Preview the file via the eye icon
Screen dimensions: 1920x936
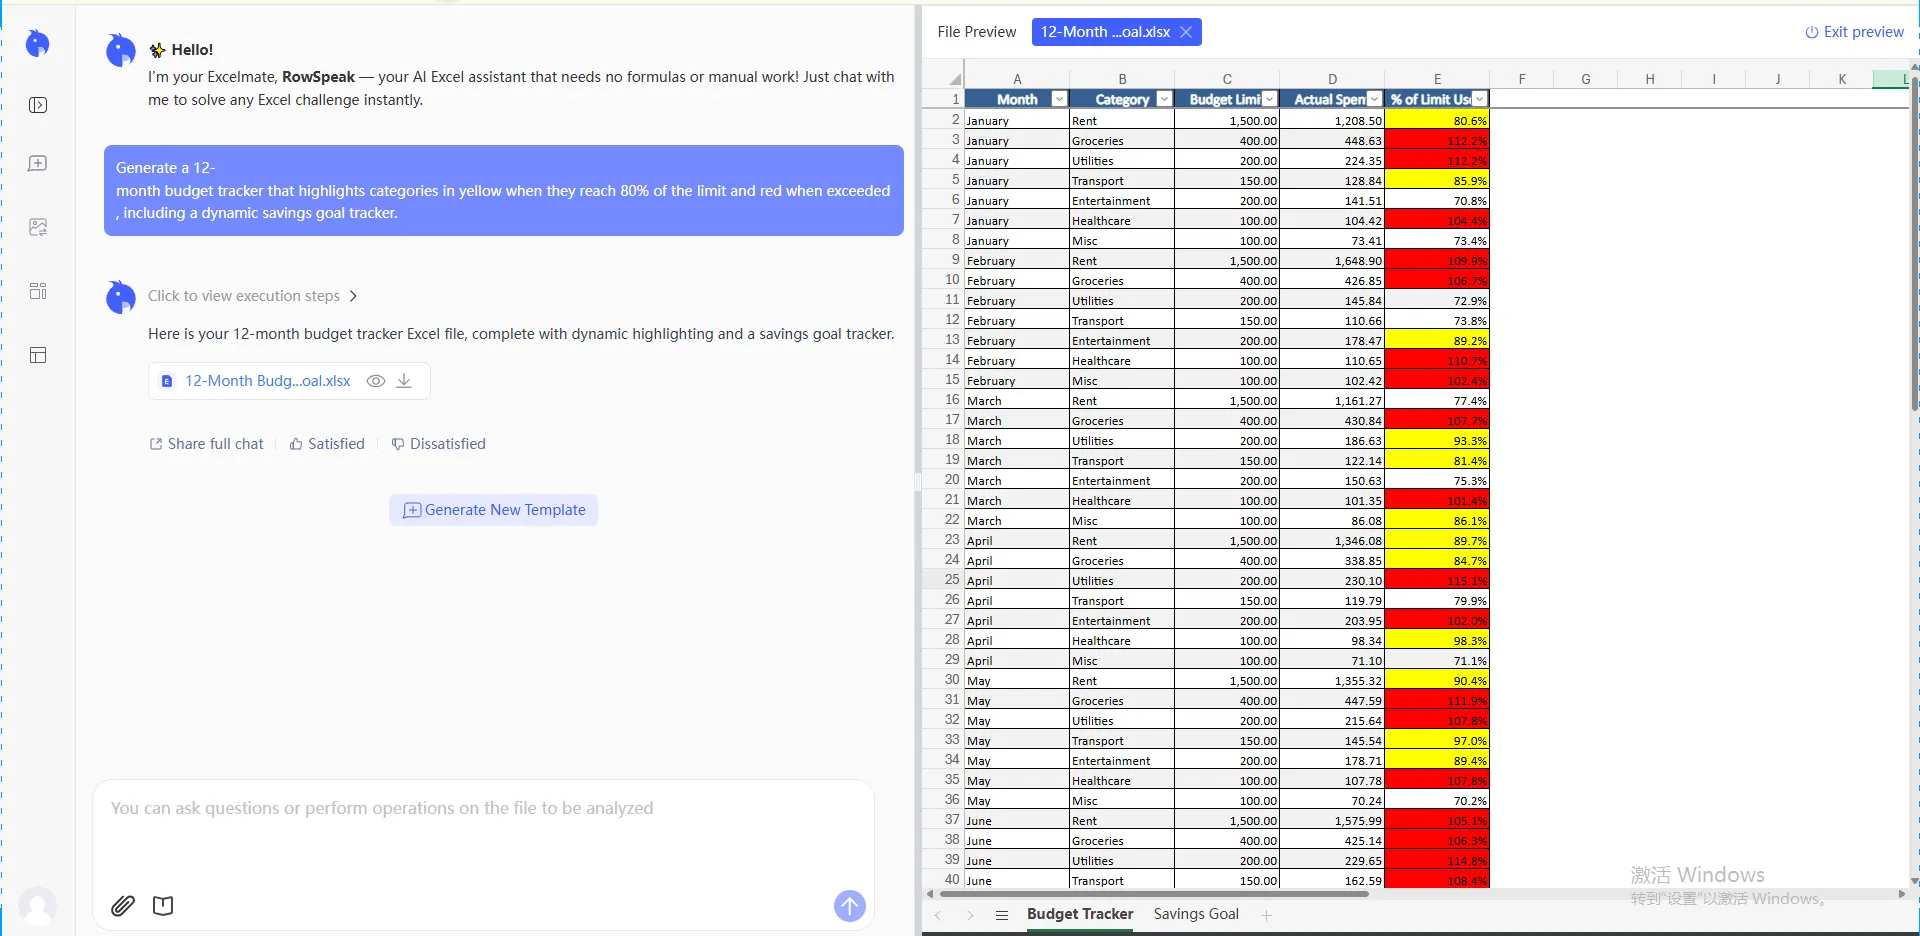[375, 381]
